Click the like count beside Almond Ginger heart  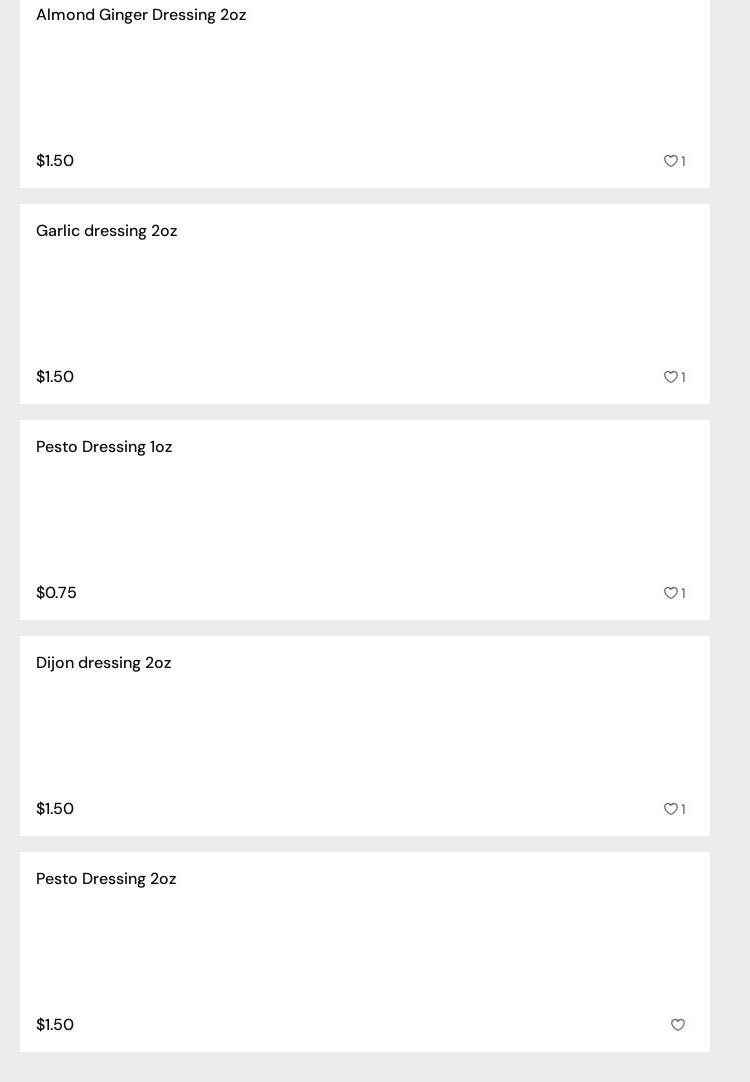click(x=684, y=161)
